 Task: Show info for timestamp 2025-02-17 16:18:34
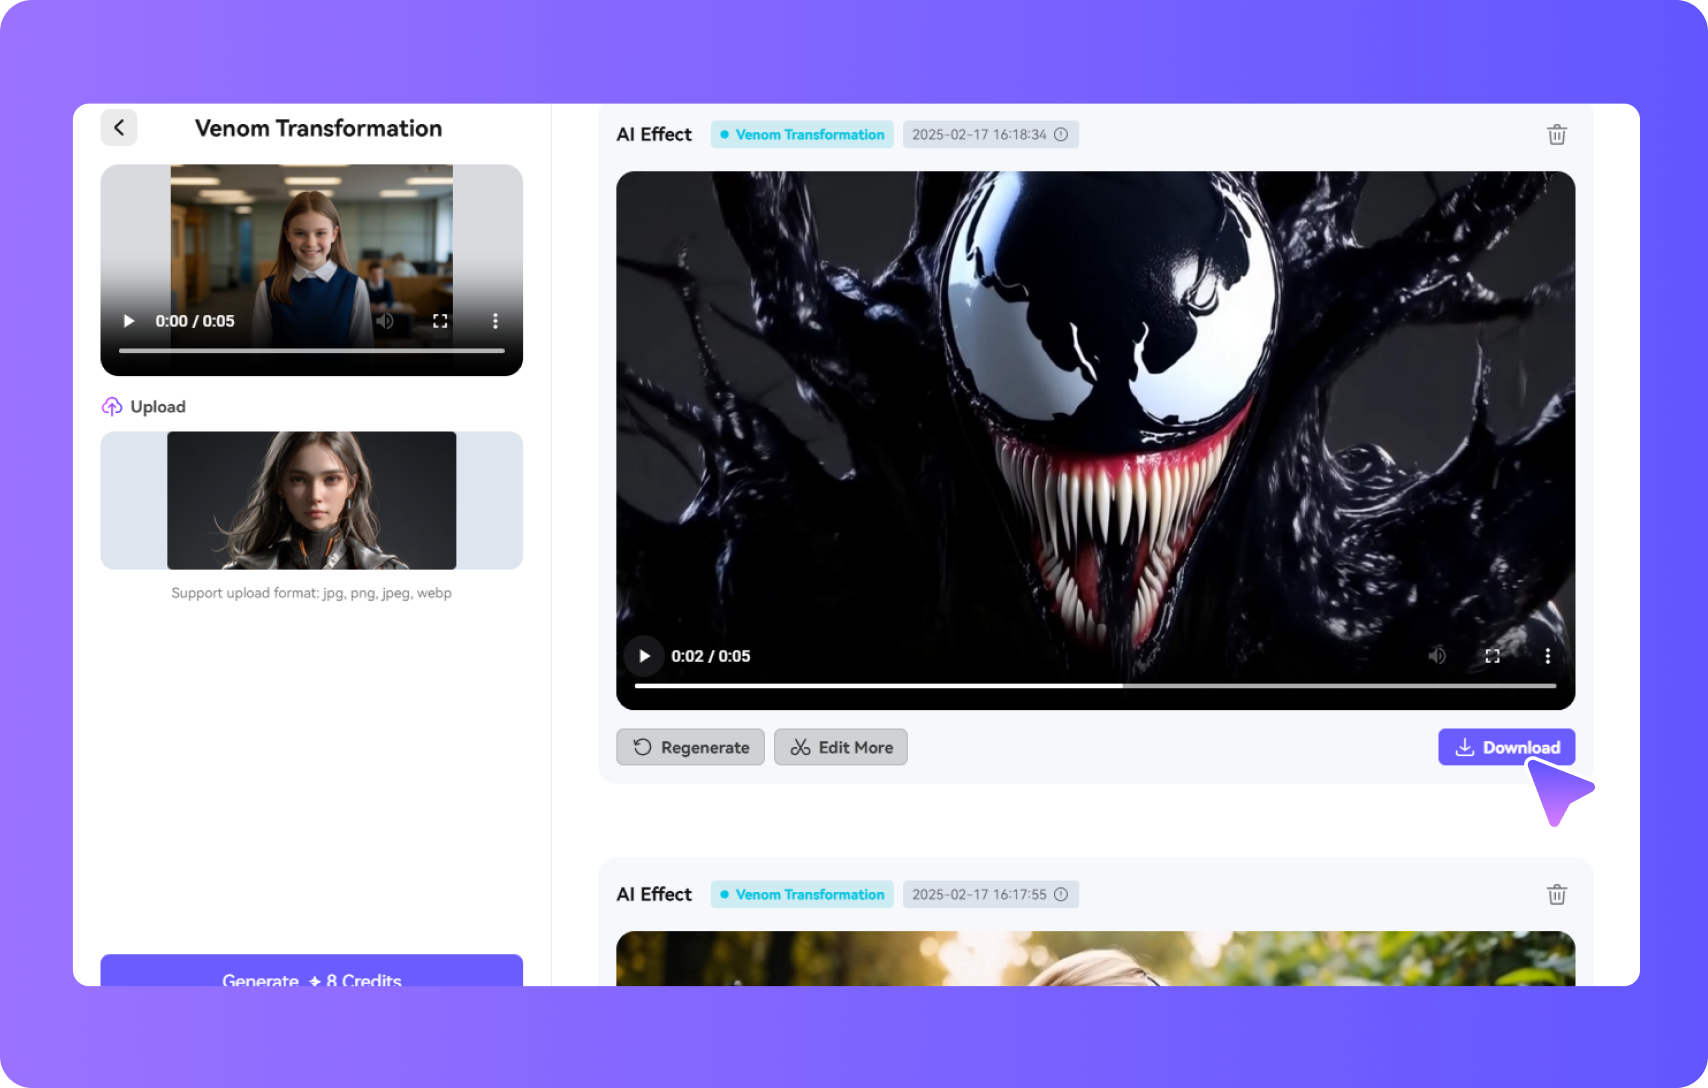click(x=1061, y=134)
